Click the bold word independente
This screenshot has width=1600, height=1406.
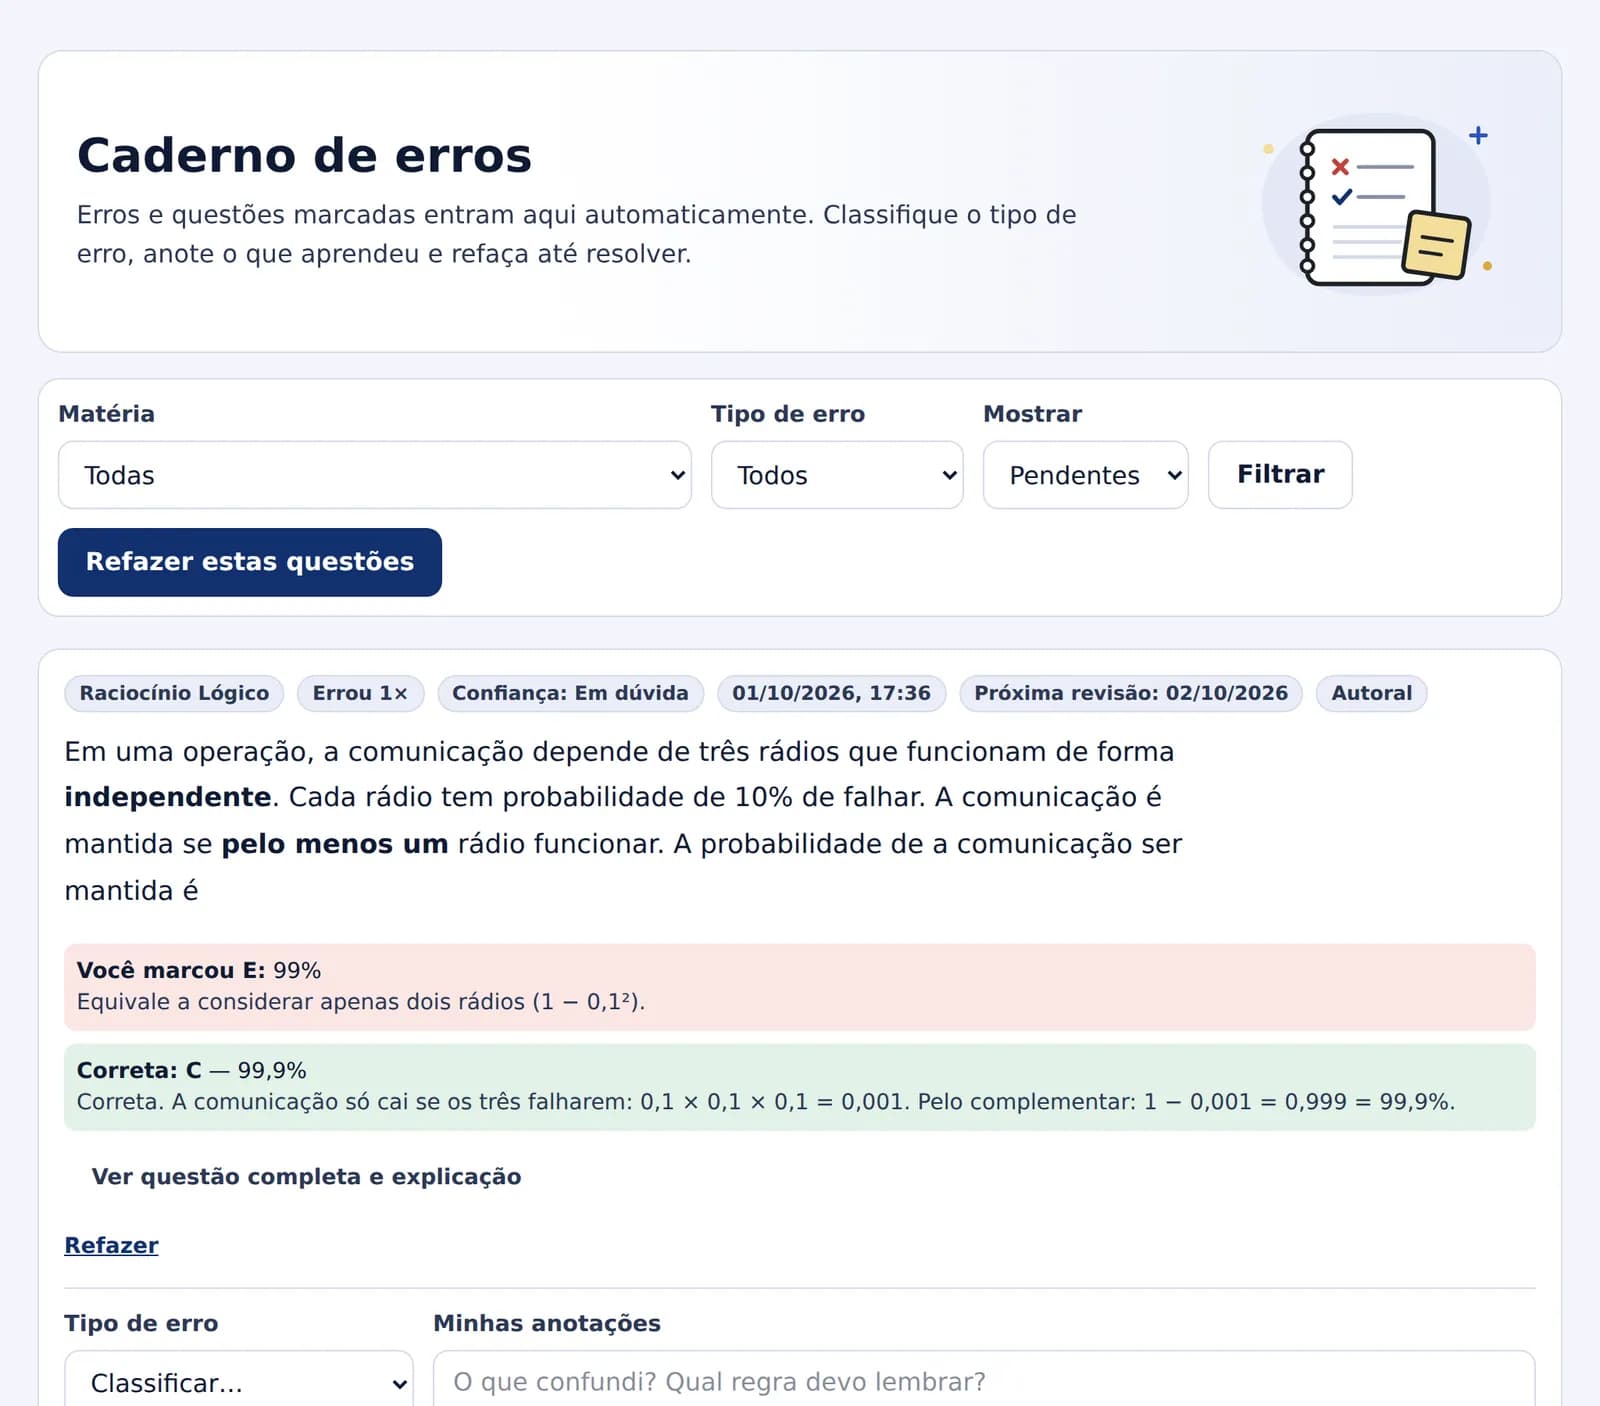(x=167, y=797)
